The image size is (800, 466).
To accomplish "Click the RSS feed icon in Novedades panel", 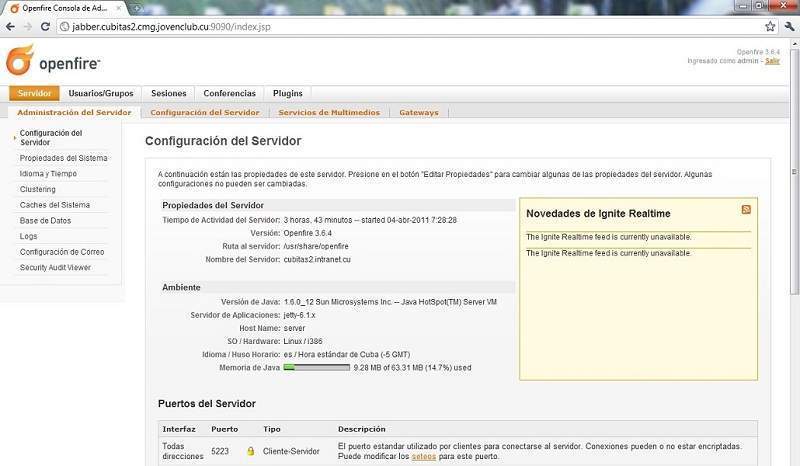I will (x=746, y=209).
